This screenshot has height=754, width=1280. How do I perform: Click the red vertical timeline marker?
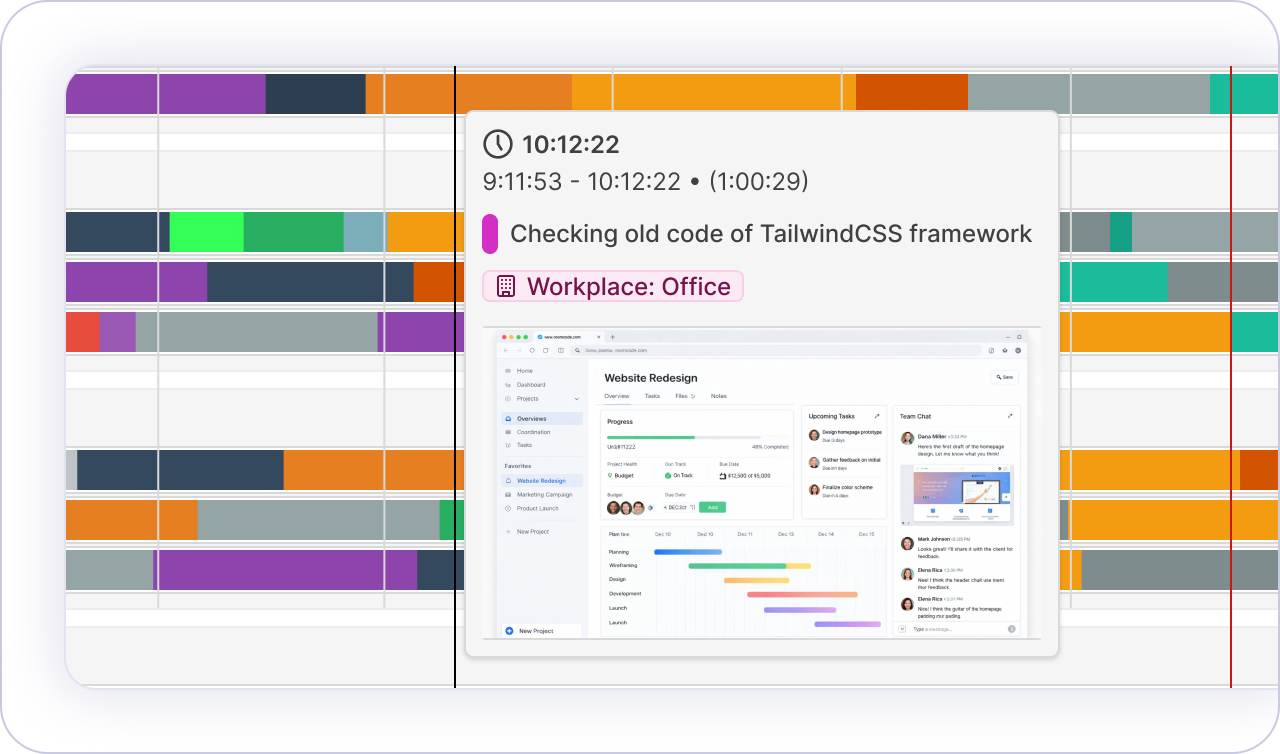click(1231, 400)
